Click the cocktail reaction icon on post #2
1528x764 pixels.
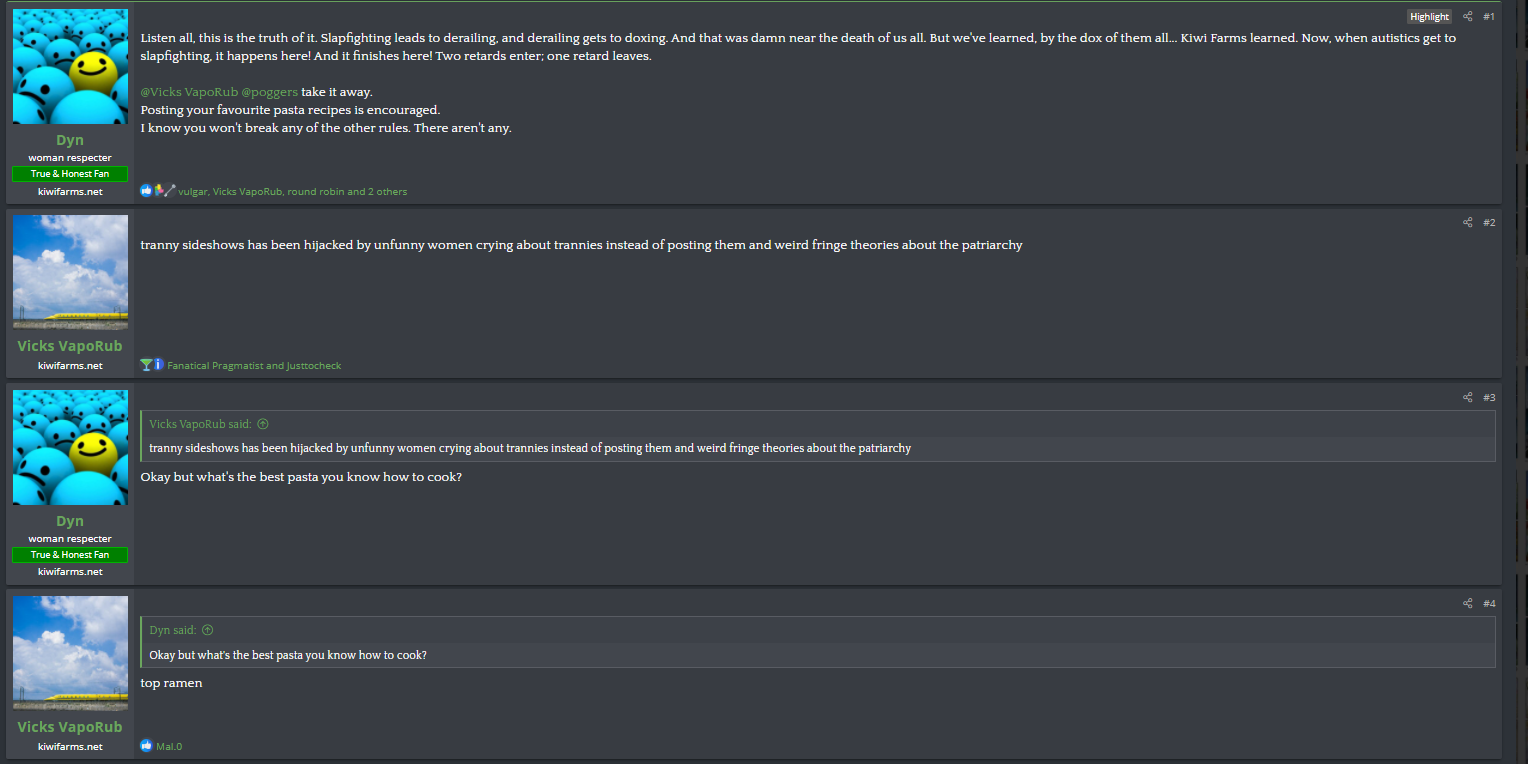tap(146, 365)
